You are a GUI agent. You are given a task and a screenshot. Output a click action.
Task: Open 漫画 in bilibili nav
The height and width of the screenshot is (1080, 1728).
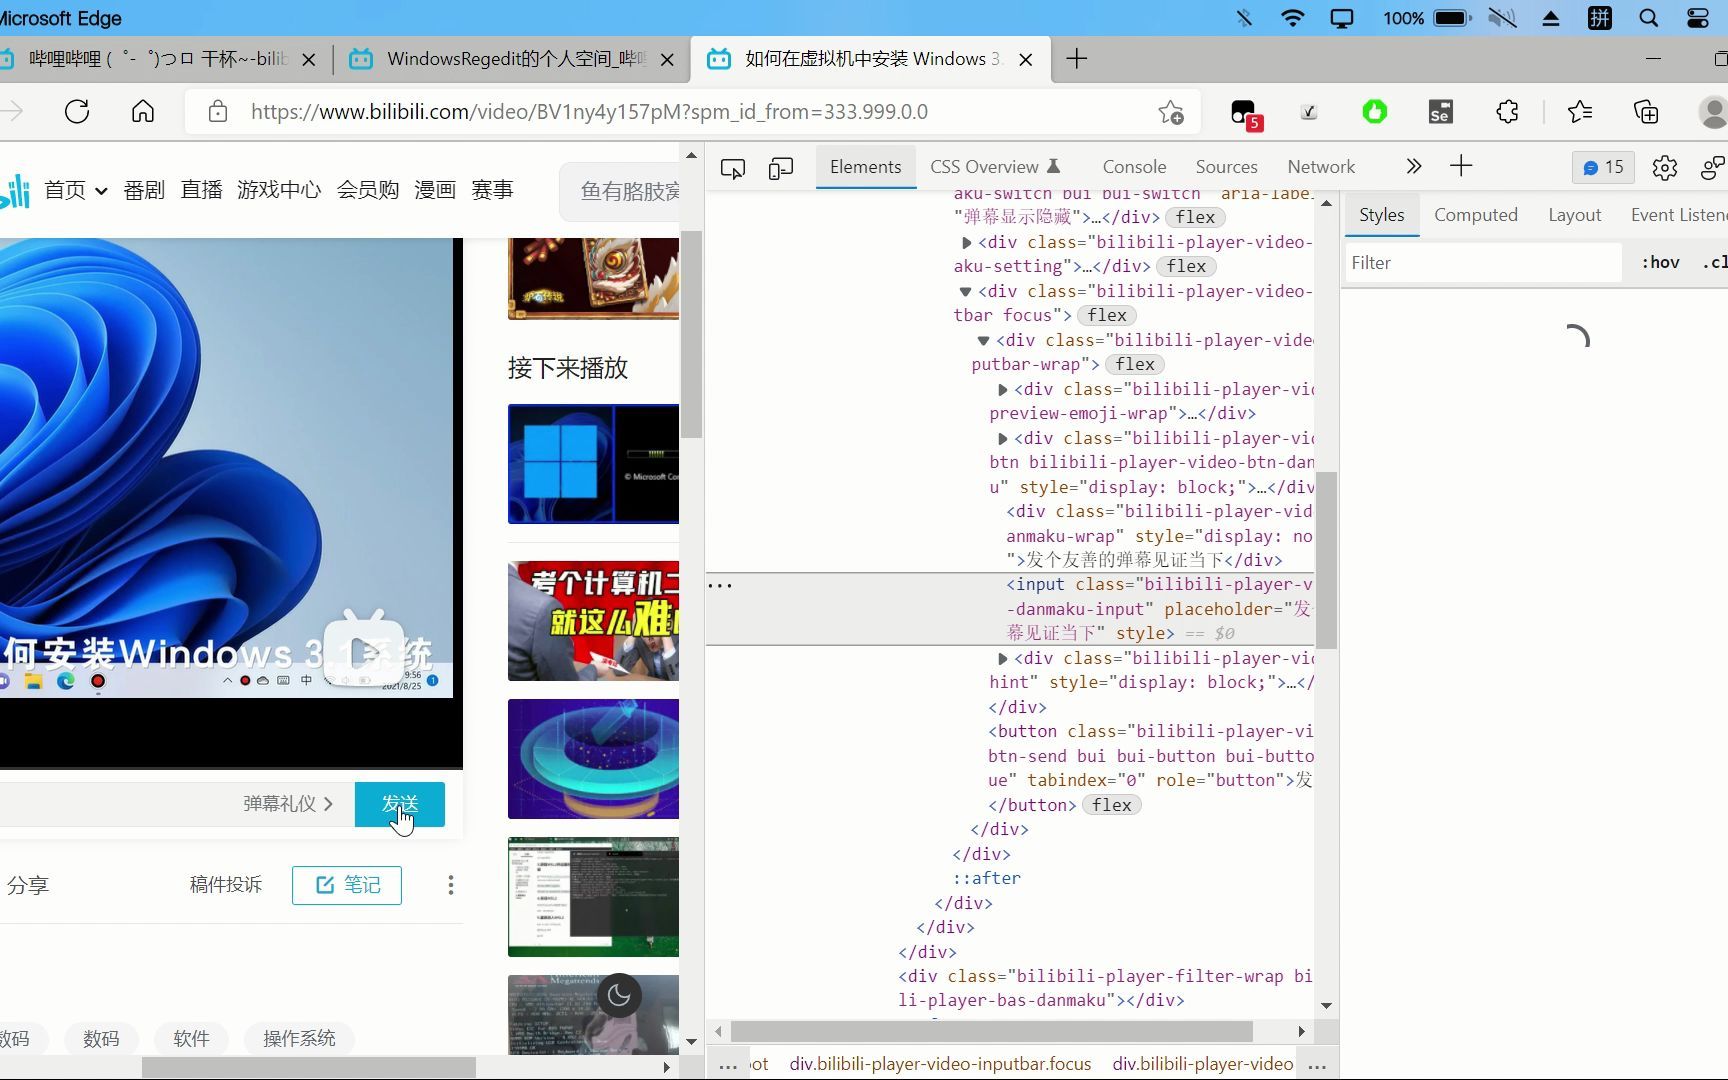435,190
